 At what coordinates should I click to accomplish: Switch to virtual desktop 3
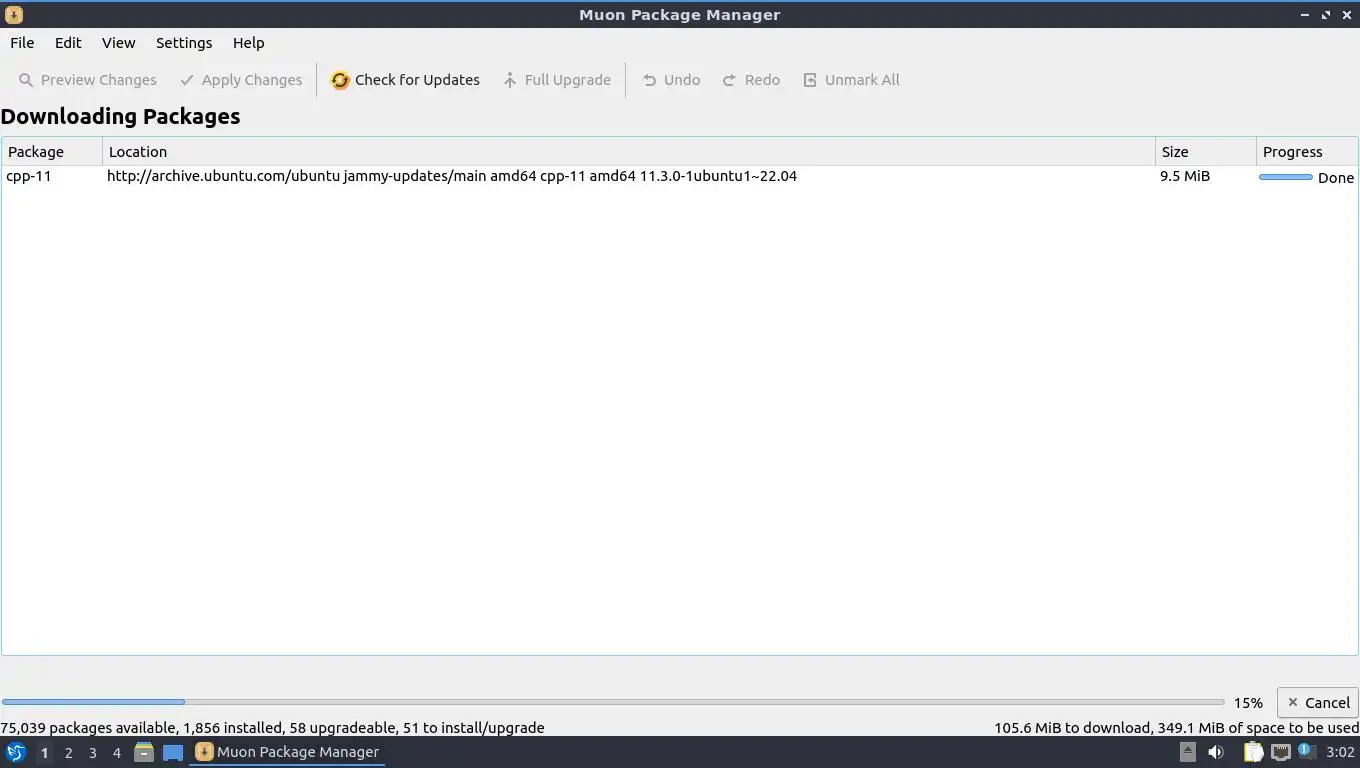92,753
